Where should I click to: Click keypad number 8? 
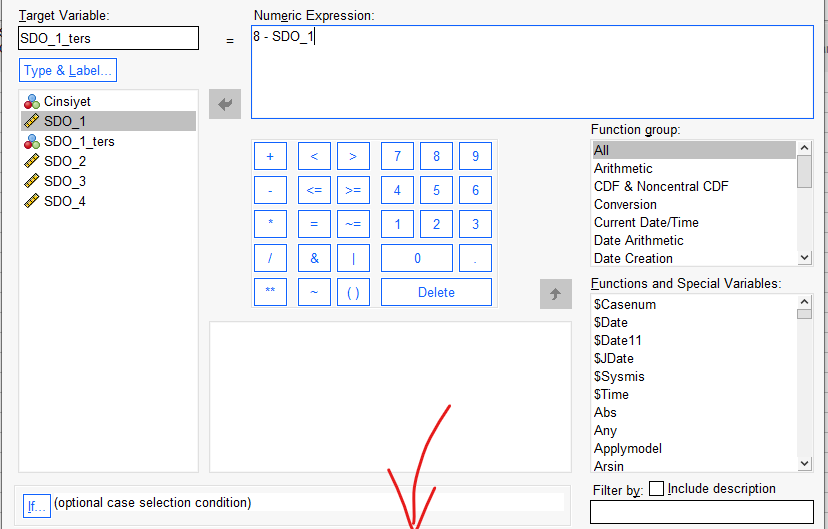tap(436, 156)
